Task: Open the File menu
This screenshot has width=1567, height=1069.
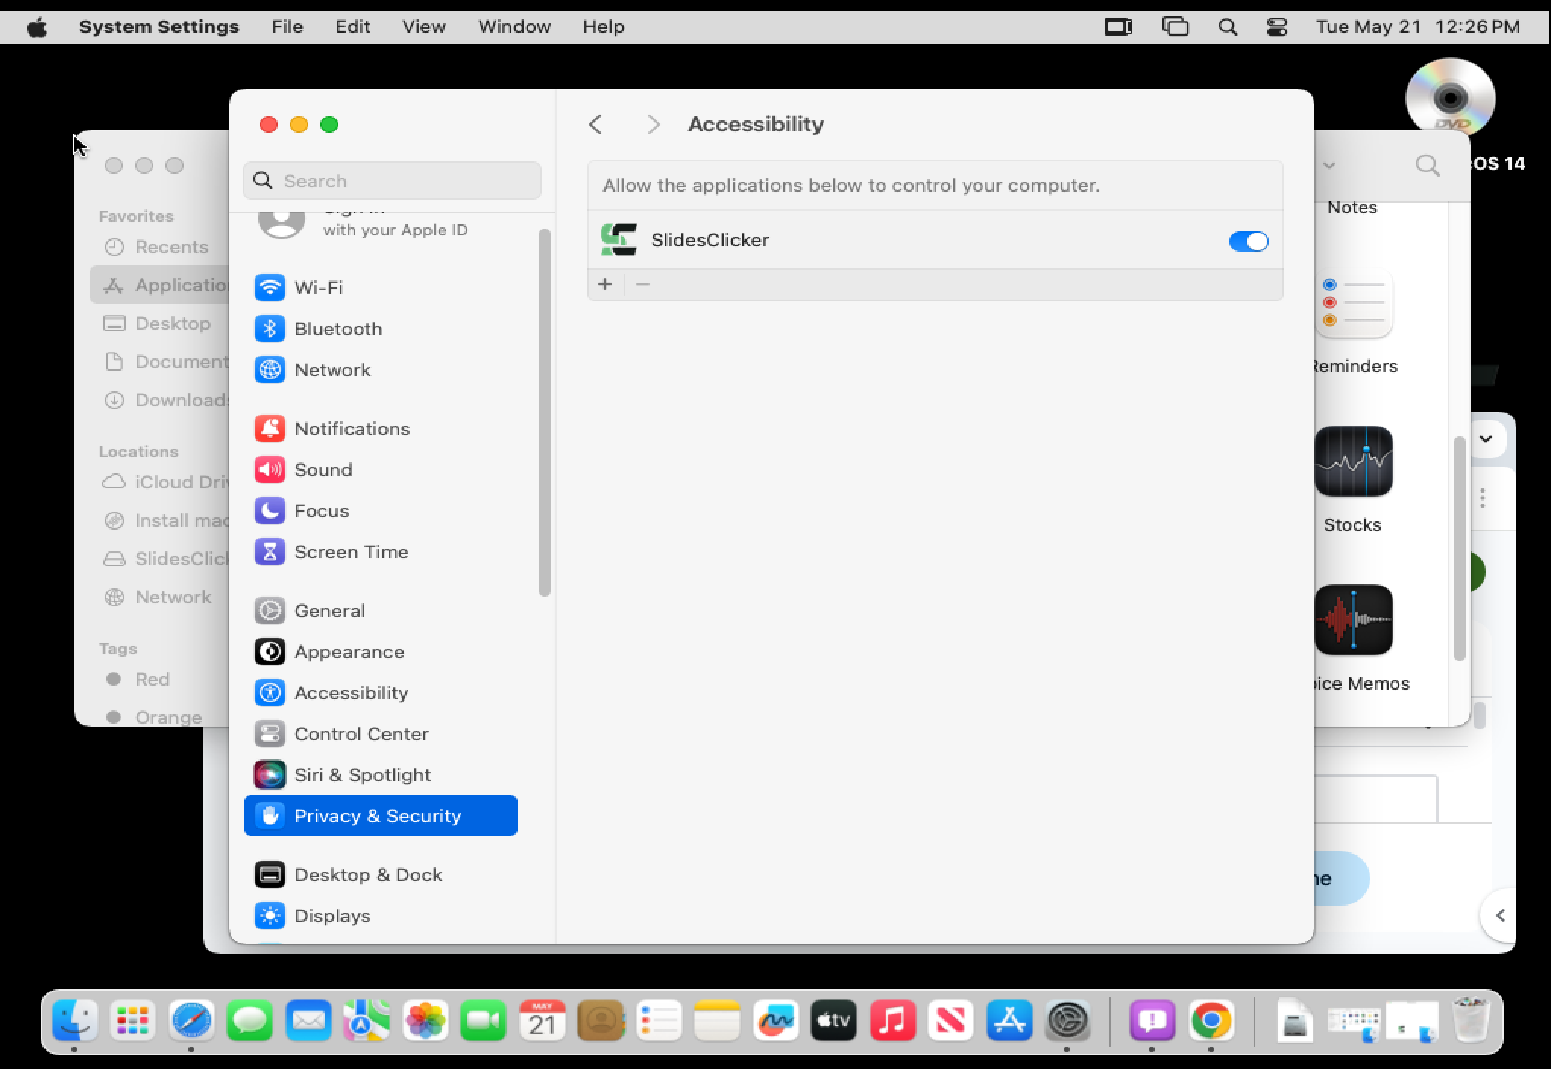Action: [x=287, y=27]
